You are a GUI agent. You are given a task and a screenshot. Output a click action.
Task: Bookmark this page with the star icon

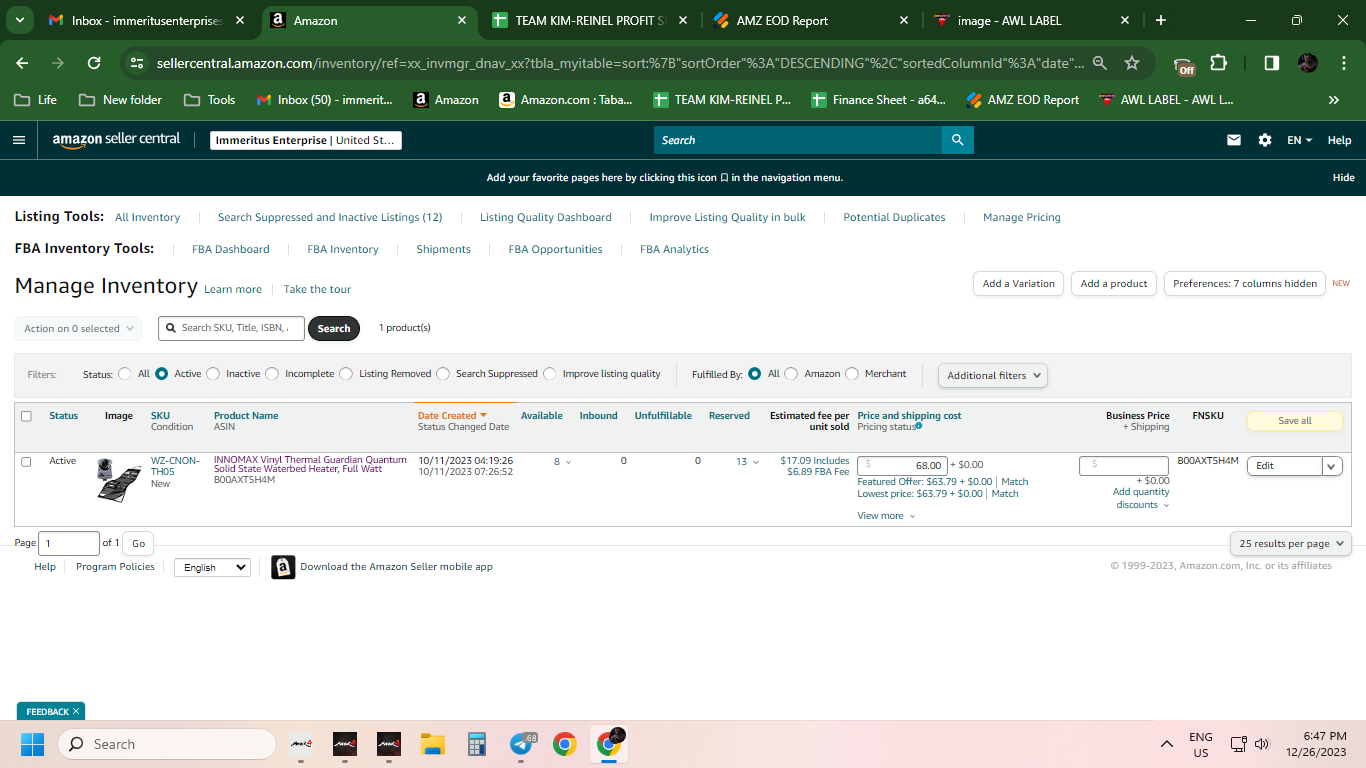[x=1132, y=63]
